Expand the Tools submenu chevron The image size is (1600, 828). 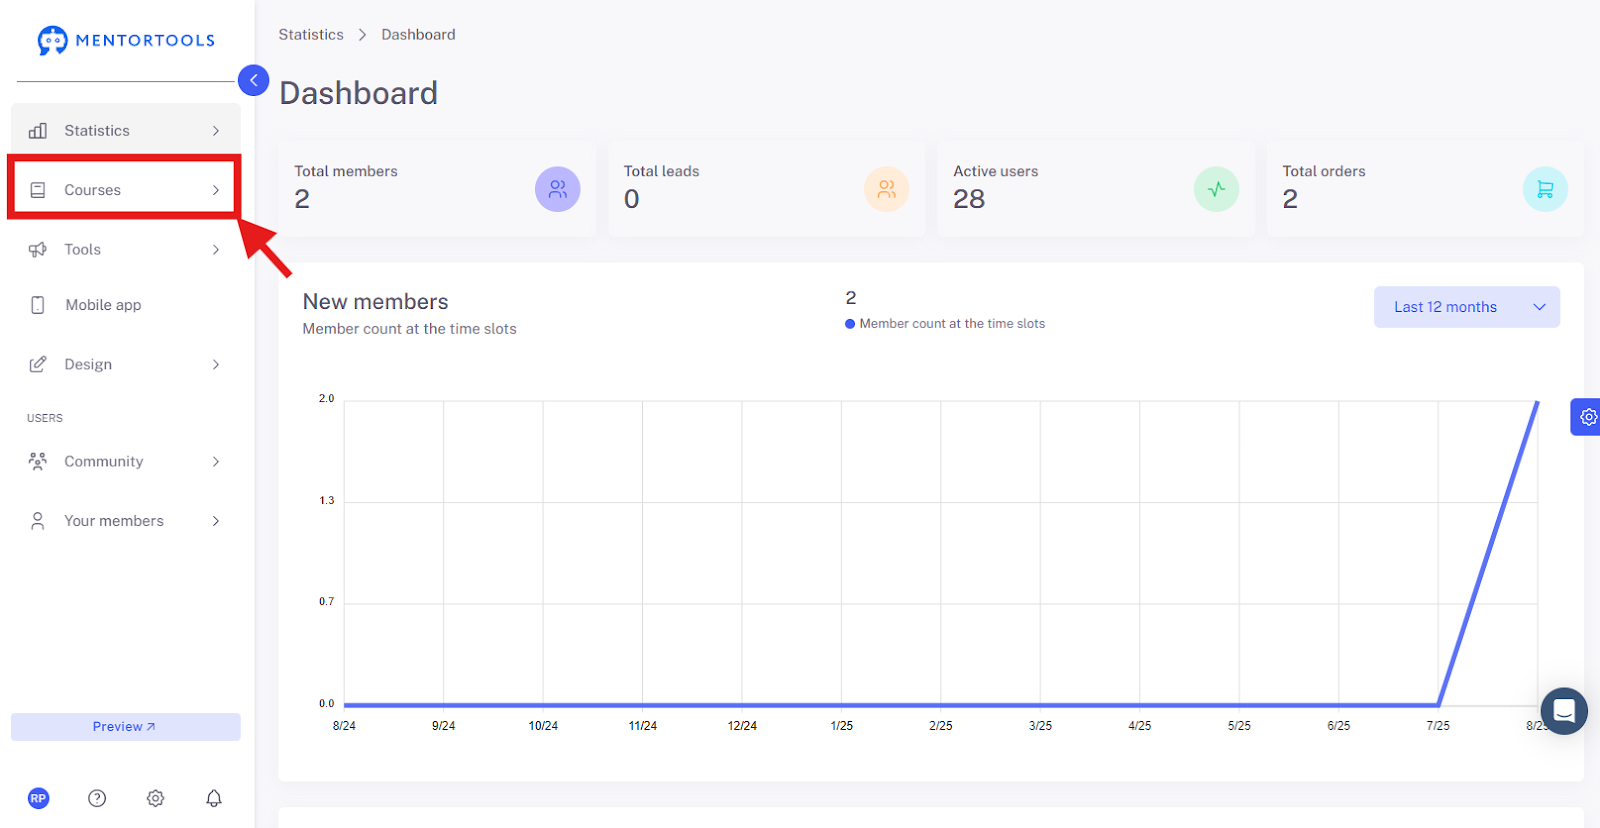[216, 250]
